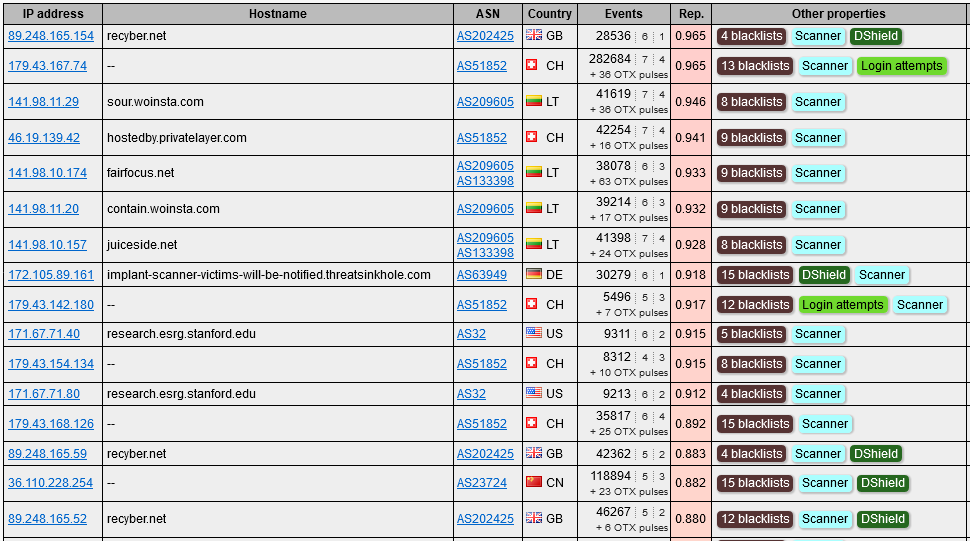Open IP address 179.43.142.180

pos(51,305)
